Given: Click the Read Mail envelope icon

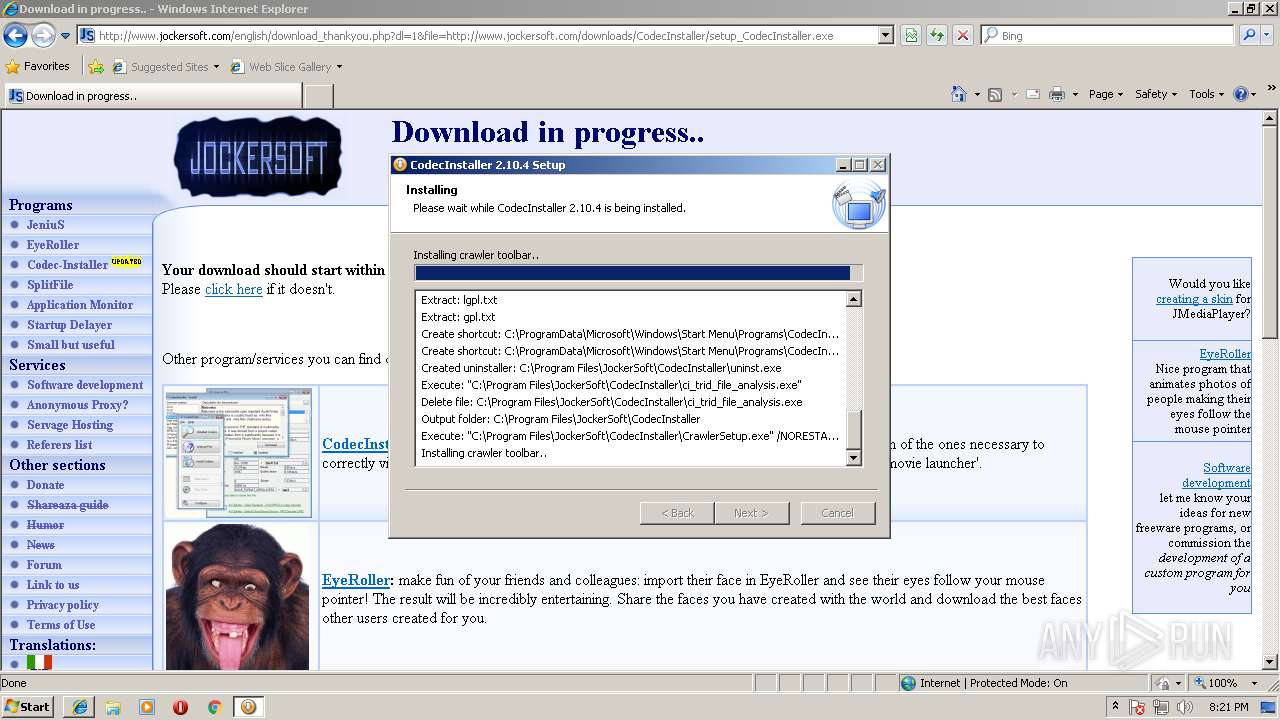Looking at the screenshot, I should coord(1031,94).
